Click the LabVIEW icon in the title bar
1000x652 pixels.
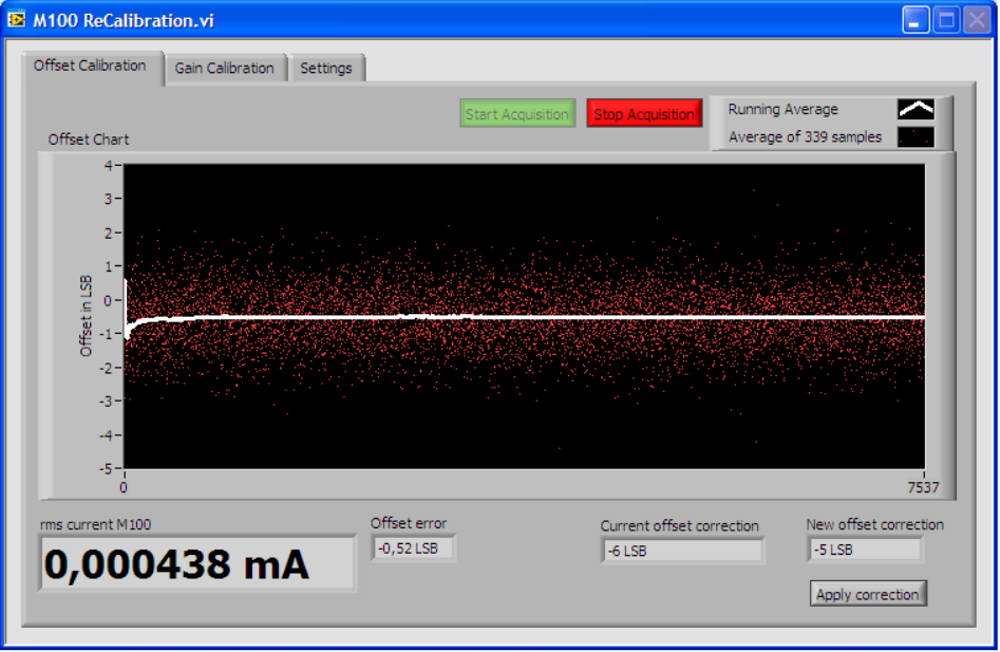tap(16, 19)
